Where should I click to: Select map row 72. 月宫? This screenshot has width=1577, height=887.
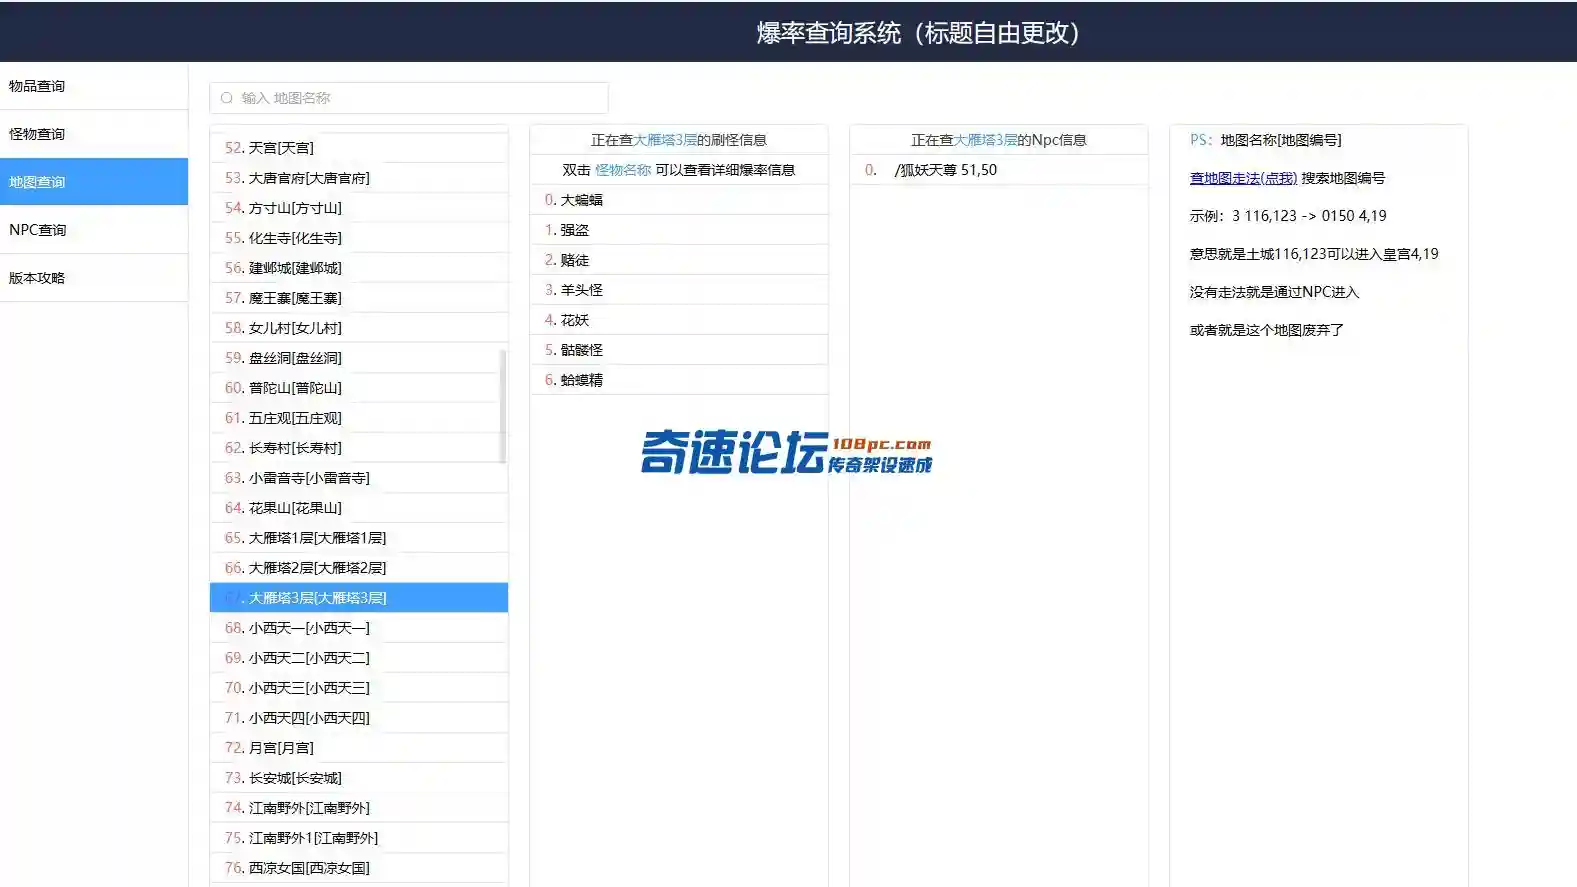359,748
